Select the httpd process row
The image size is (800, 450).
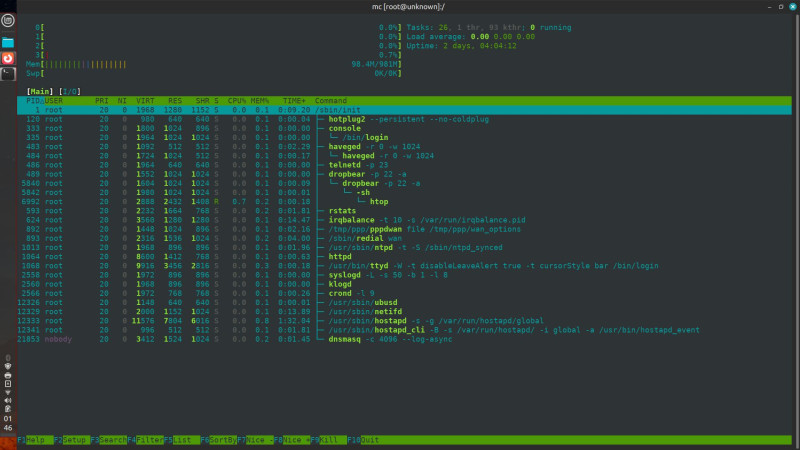[x=404, y=257]
